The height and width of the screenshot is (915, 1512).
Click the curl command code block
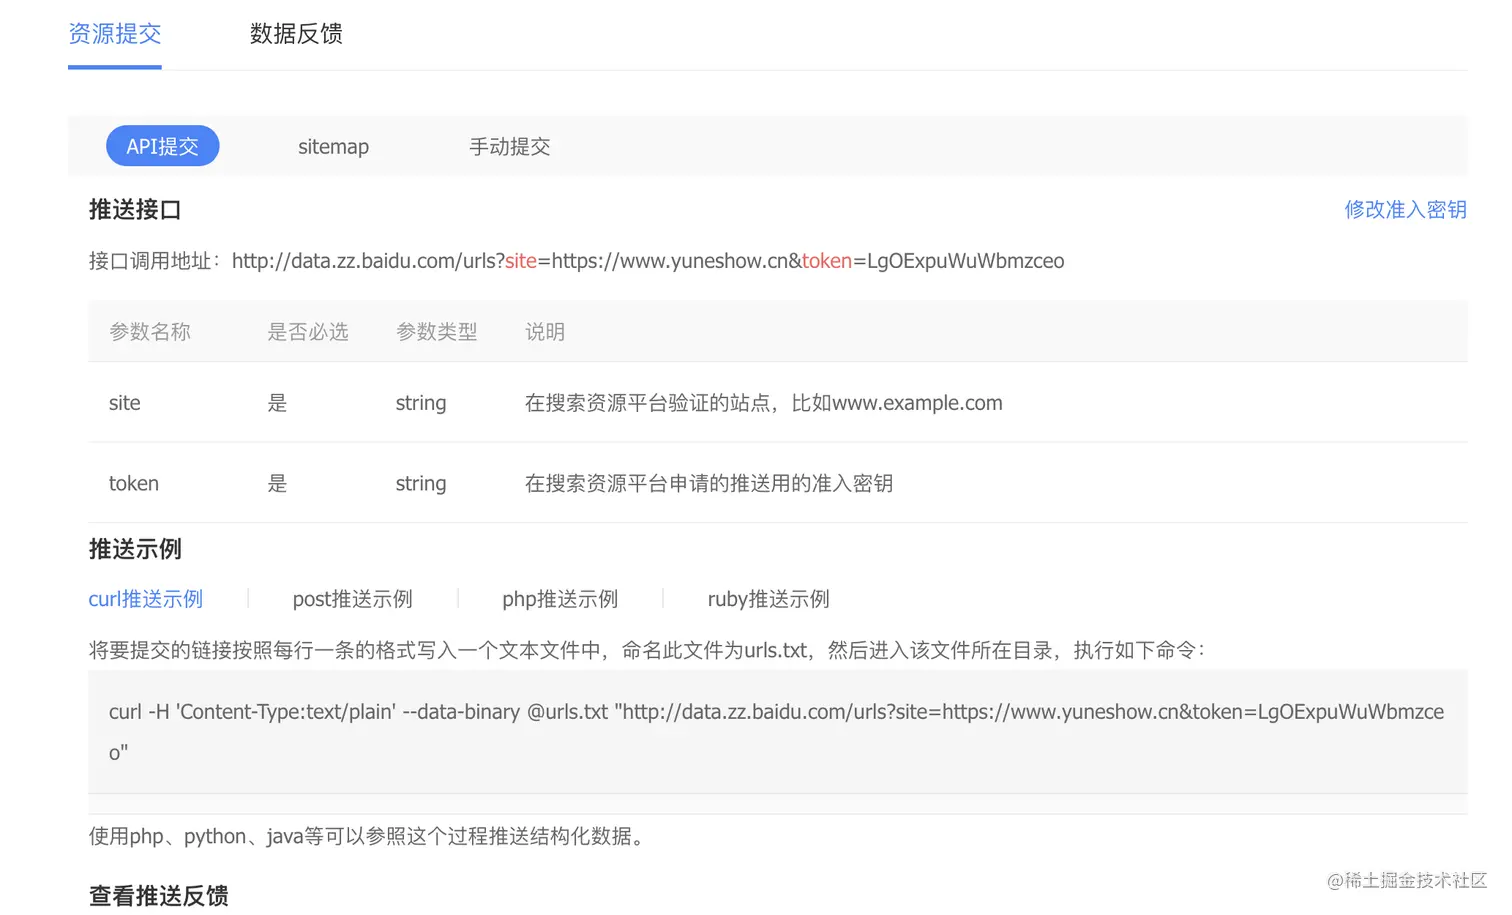pyautogui.click(x=776, y=731)
